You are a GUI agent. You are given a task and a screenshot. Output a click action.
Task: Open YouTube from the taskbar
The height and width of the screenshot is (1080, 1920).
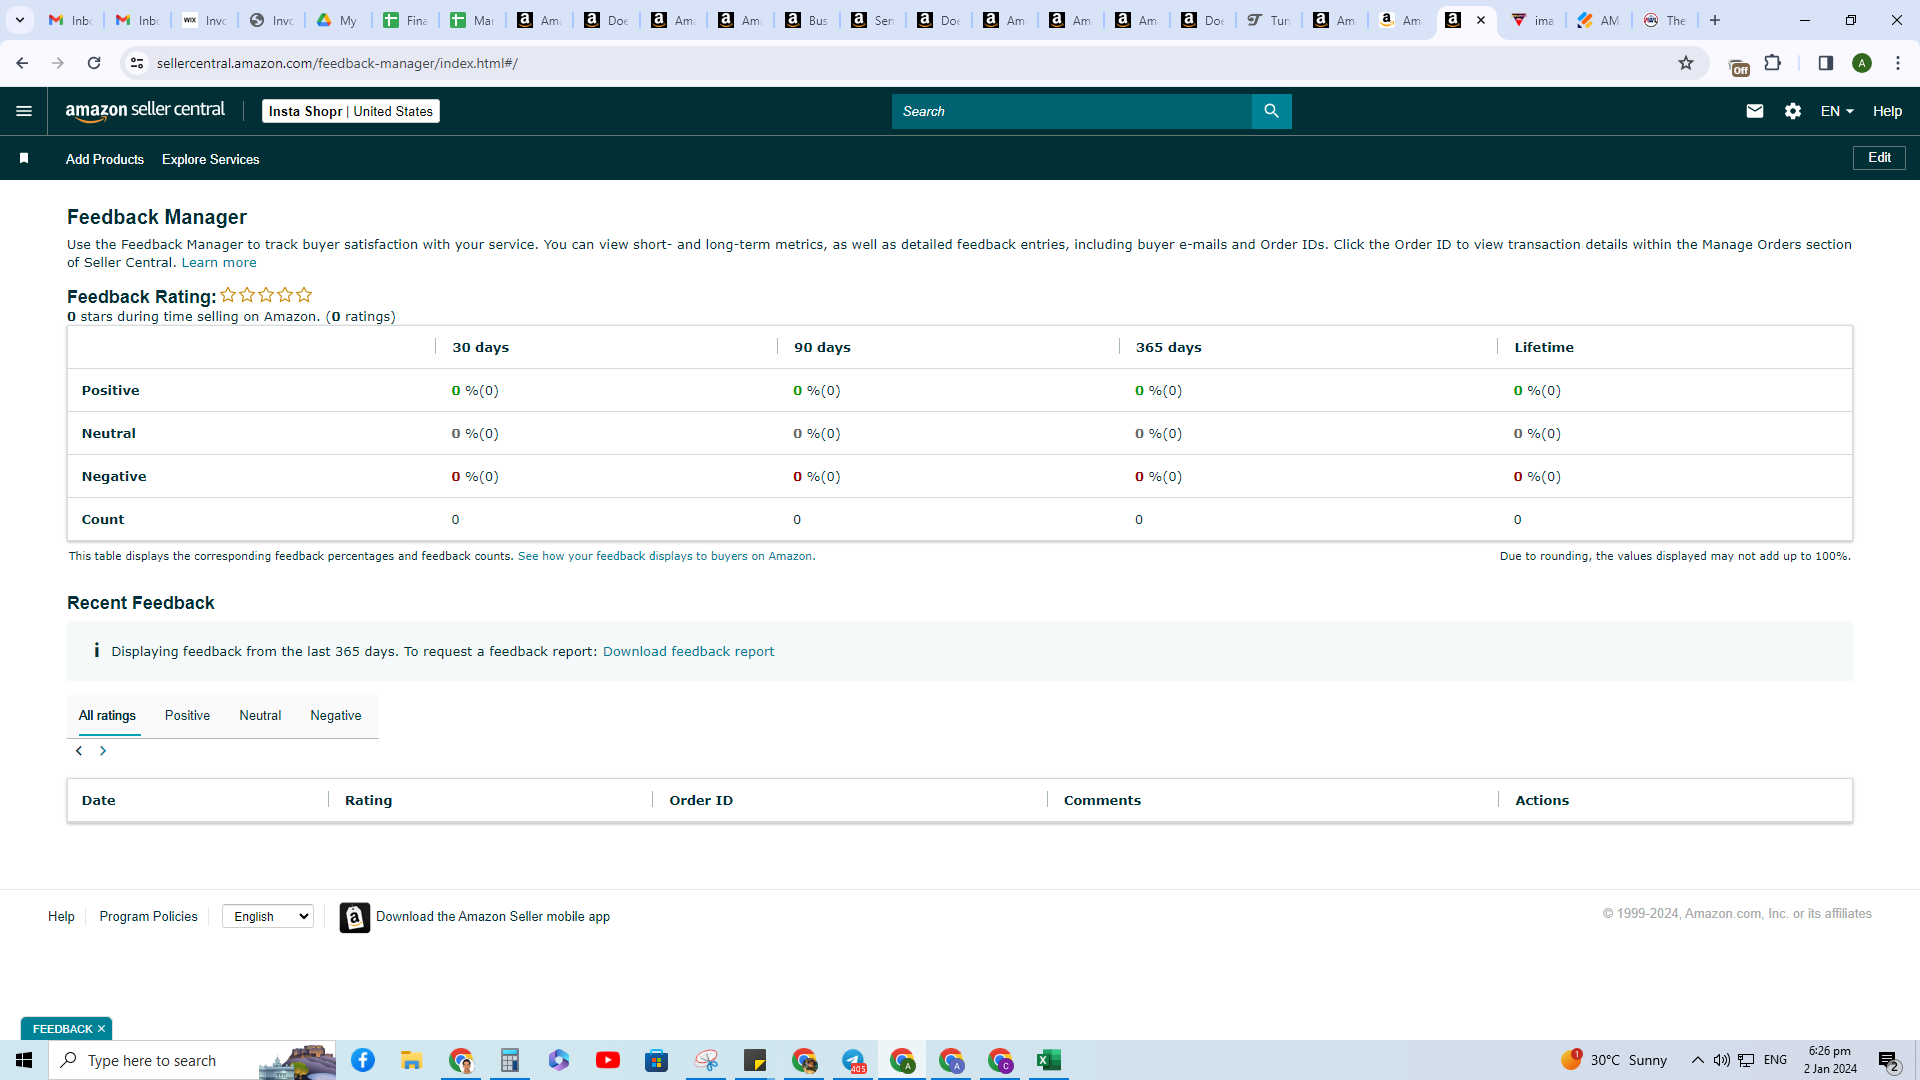[x=608, y=1060]
